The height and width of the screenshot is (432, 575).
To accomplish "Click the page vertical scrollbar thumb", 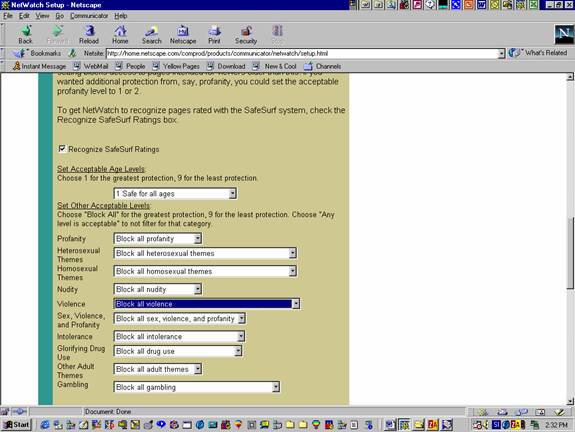I will coord(570,253).
